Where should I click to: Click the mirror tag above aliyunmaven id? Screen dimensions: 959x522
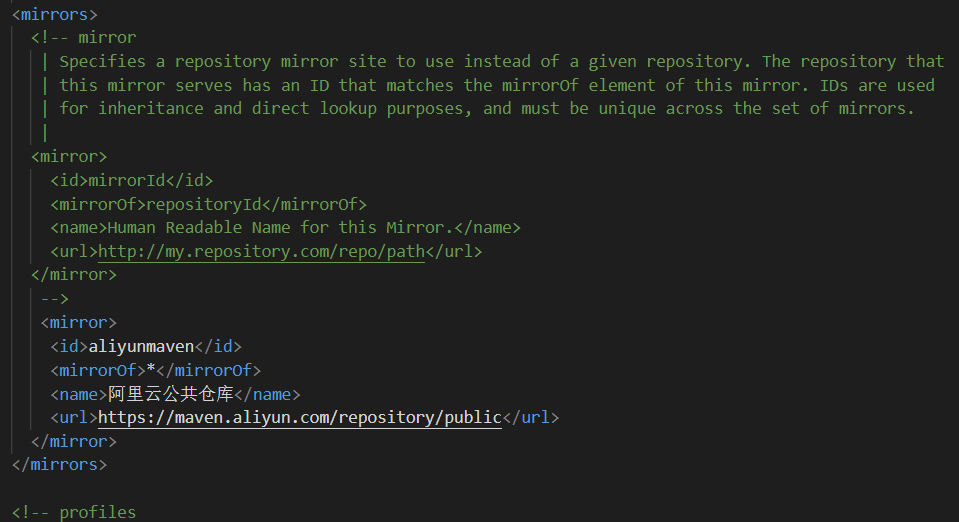[x=78, y=323]
